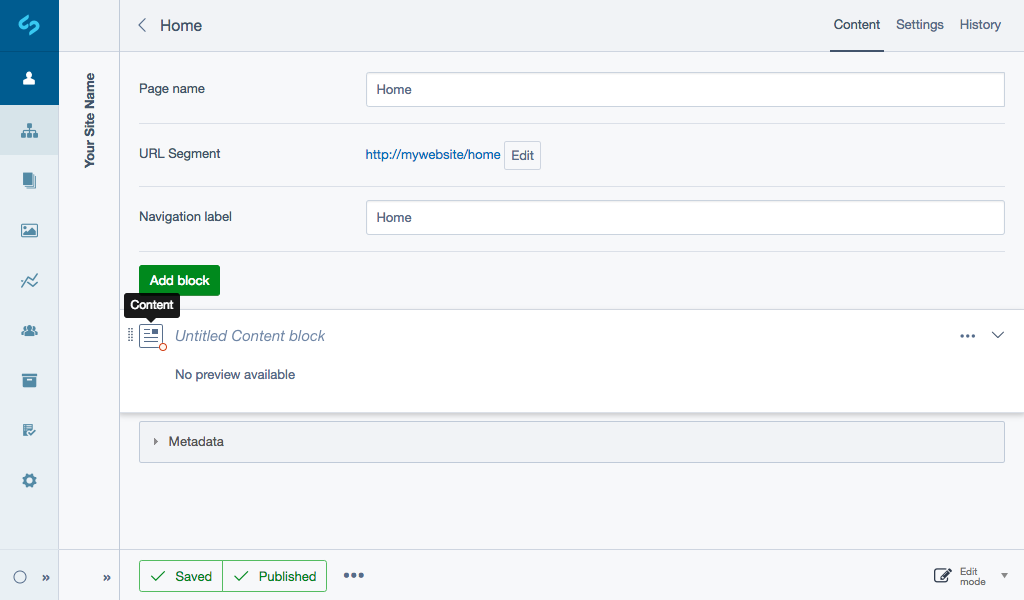Open the Security users group icon
Viewport: 1024px width, 600px height.
(x=29, y=331)
